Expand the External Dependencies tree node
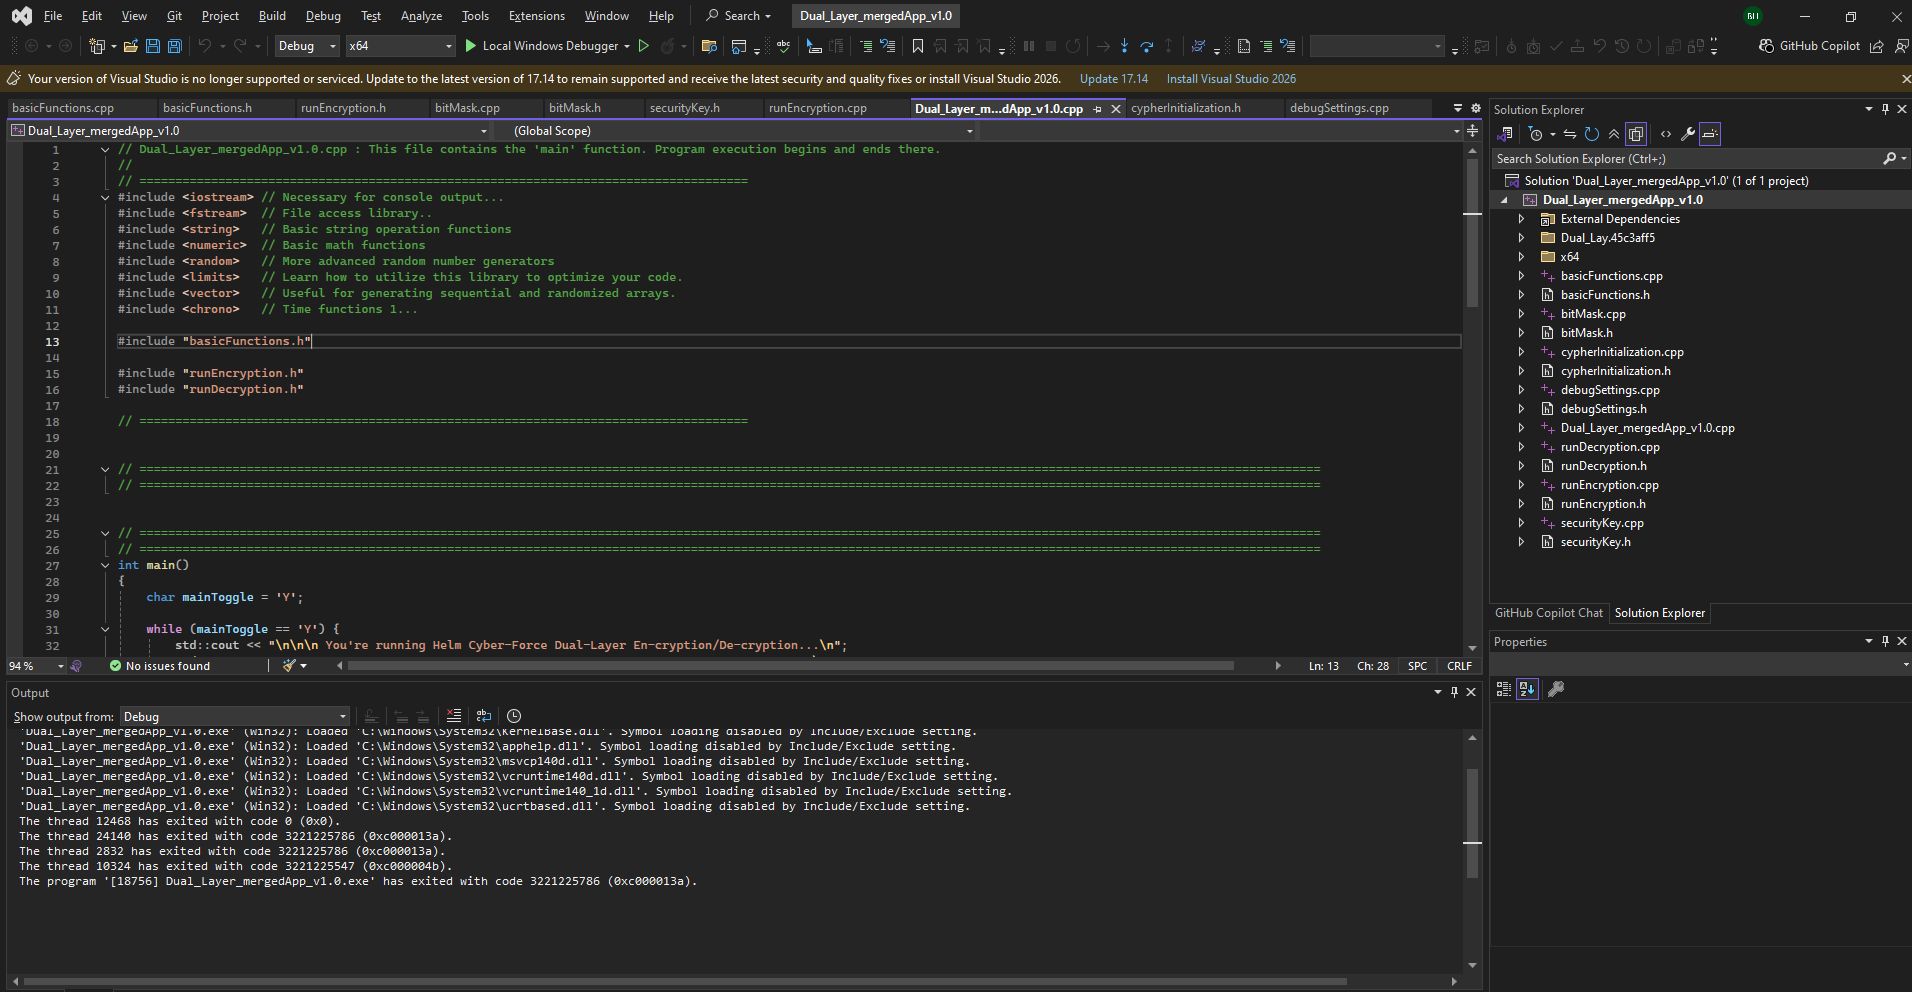This screenshot has height=992, width=1912. 1521,219
